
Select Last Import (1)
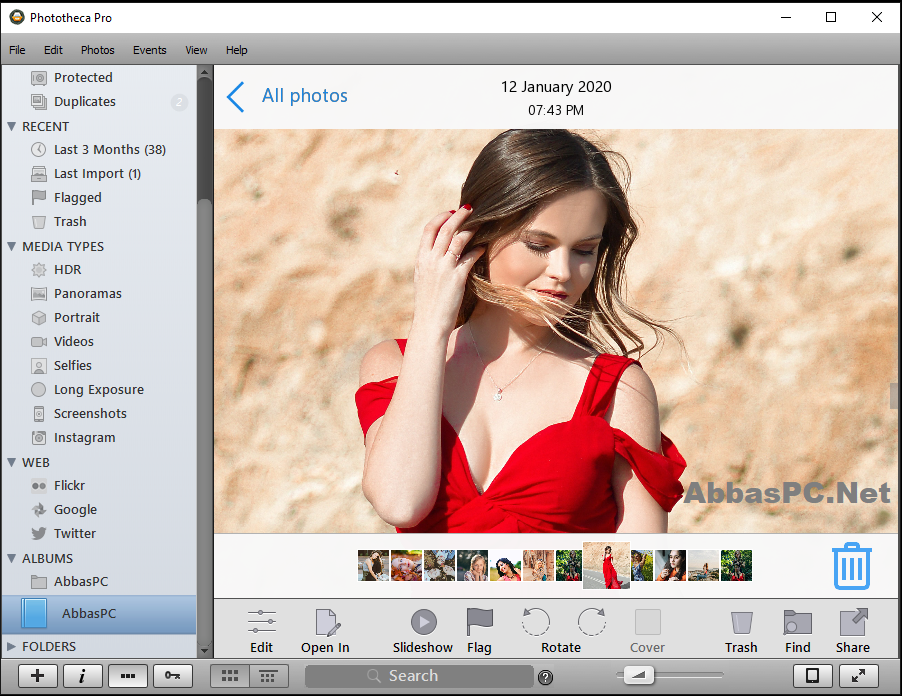pos(99,174)
